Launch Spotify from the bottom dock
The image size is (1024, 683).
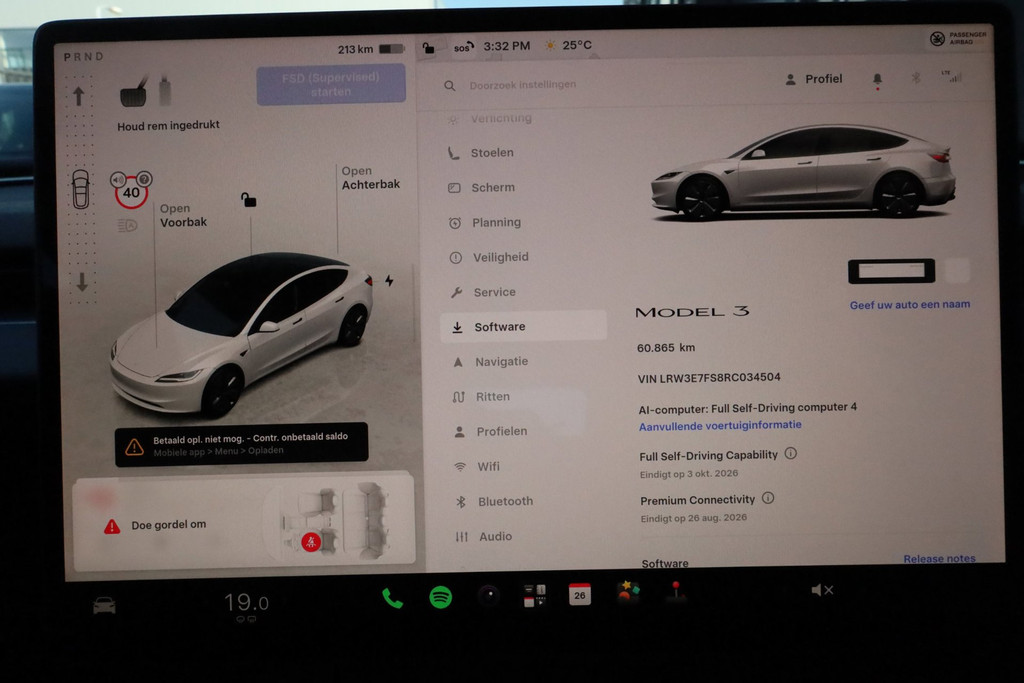[x=441, y=597]
